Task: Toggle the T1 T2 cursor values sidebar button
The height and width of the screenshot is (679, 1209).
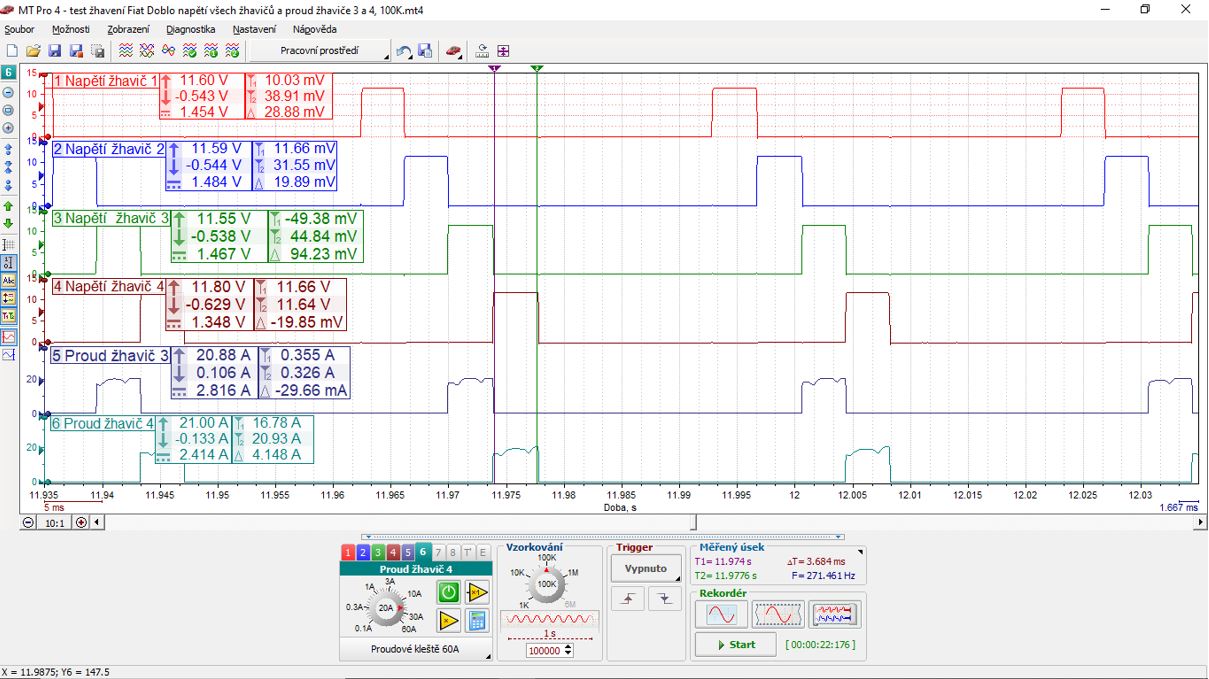Action: 8,316
